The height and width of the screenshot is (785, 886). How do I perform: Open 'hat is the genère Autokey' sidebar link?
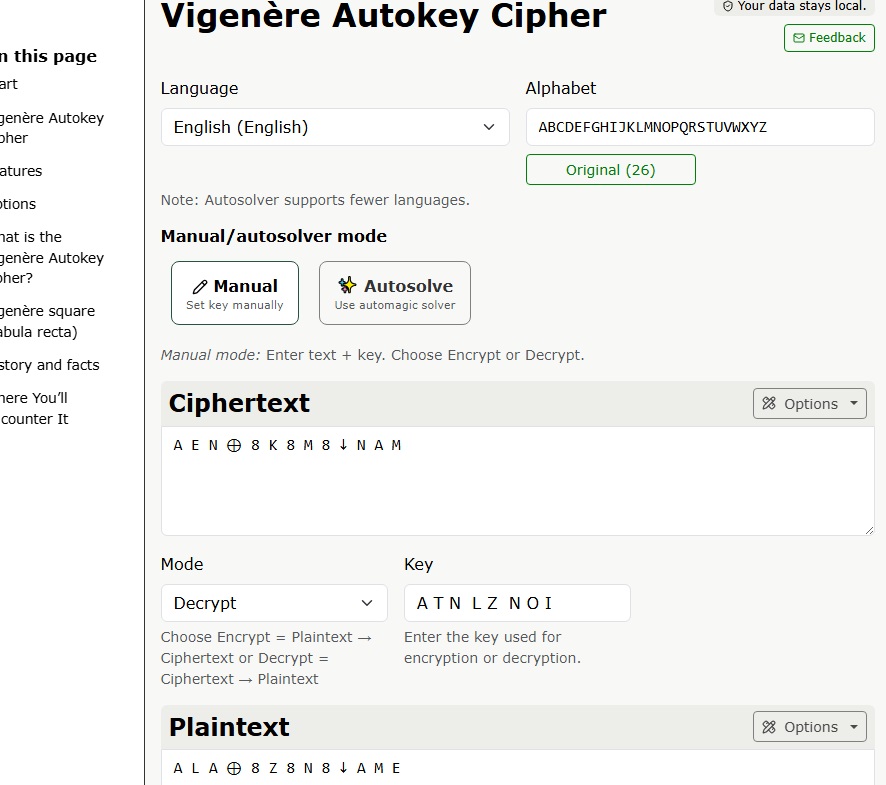pyautogui.click(x=51, y=258)
